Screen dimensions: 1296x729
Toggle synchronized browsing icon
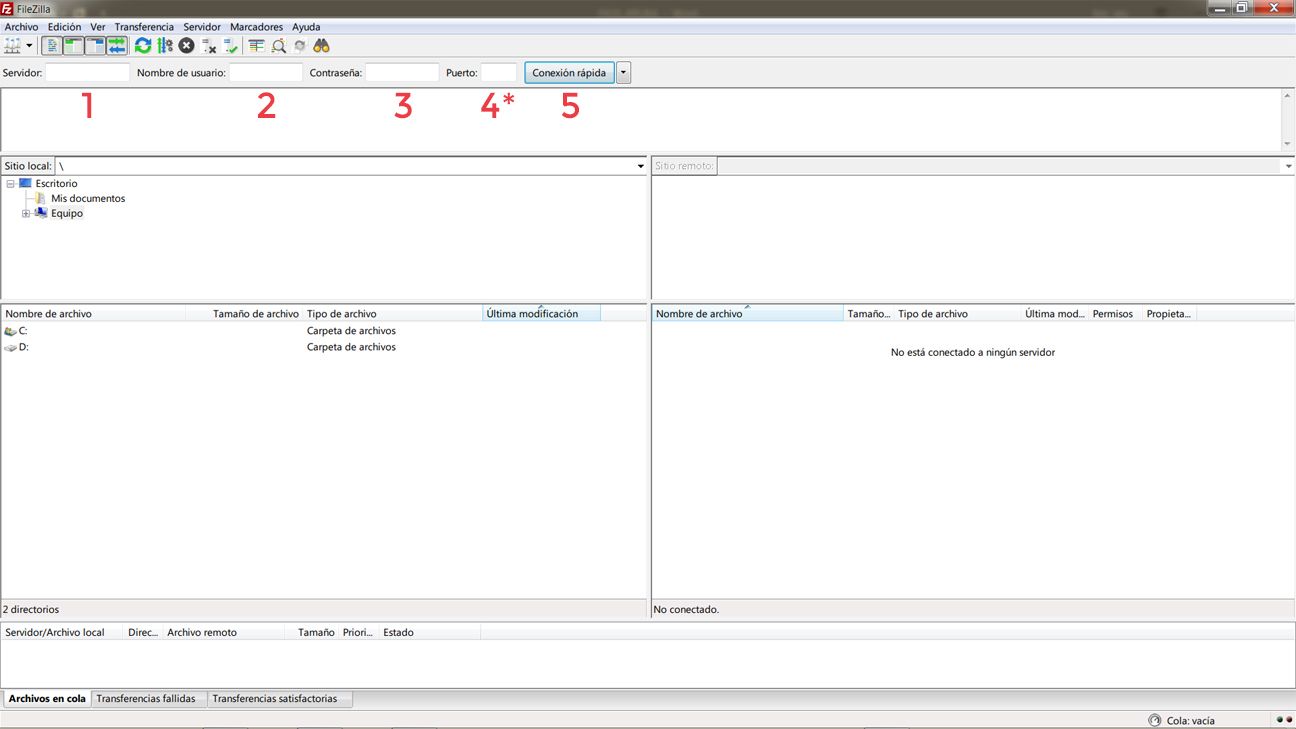click(x=300, y=46)
